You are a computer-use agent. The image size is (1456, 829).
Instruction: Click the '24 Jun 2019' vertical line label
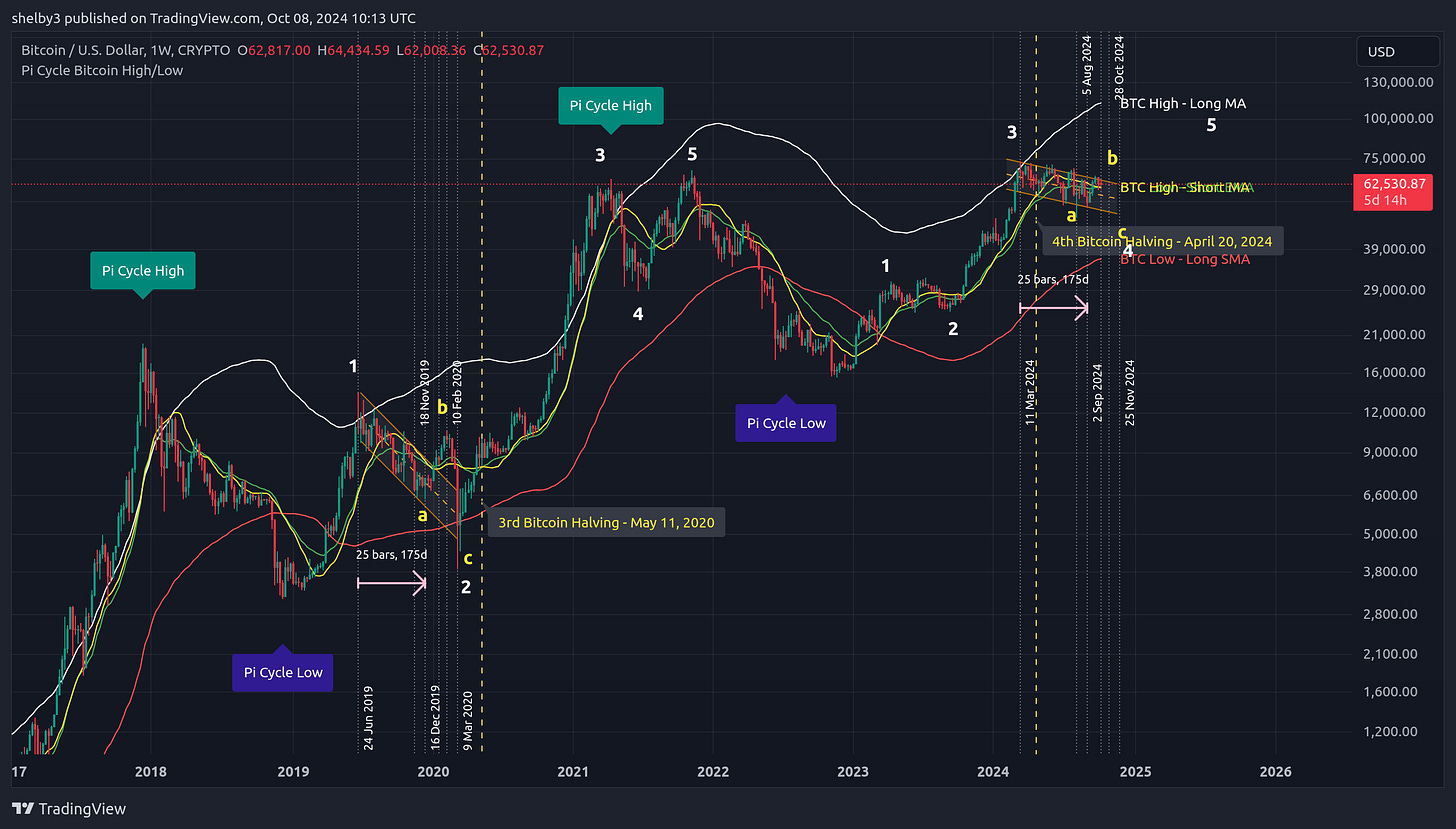coord(368,717)
